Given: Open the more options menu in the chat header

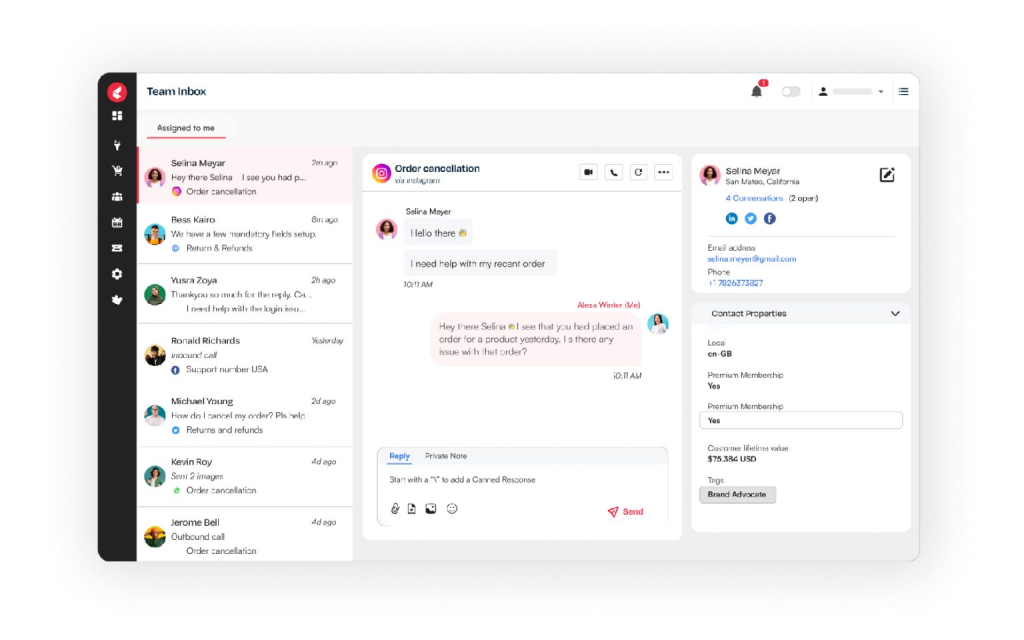Looking at the screenshot, I should 663,172.
